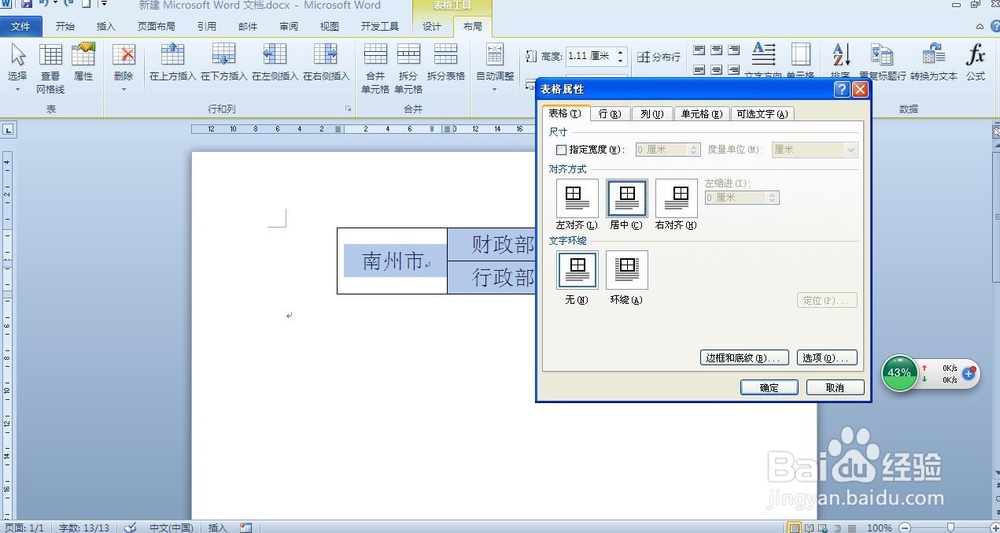Select 无 text wrapping
Screen dimensions: 1000x533
tap(577, 270)
